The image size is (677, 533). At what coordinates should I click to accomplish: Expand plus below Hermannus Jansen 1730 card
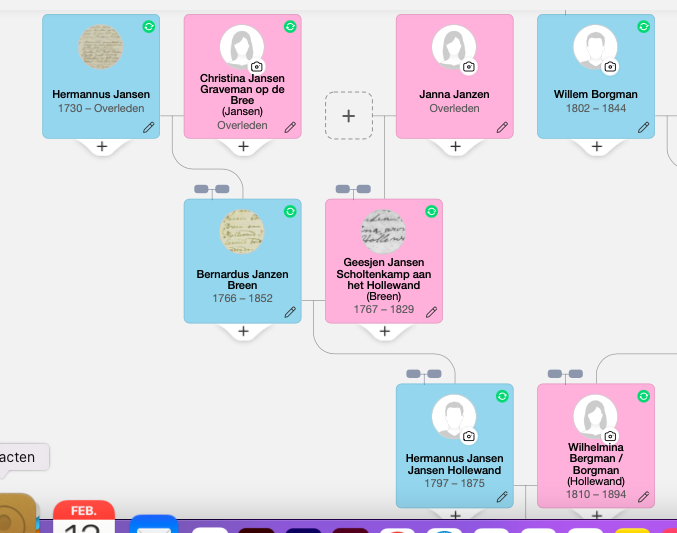[101, 147]
